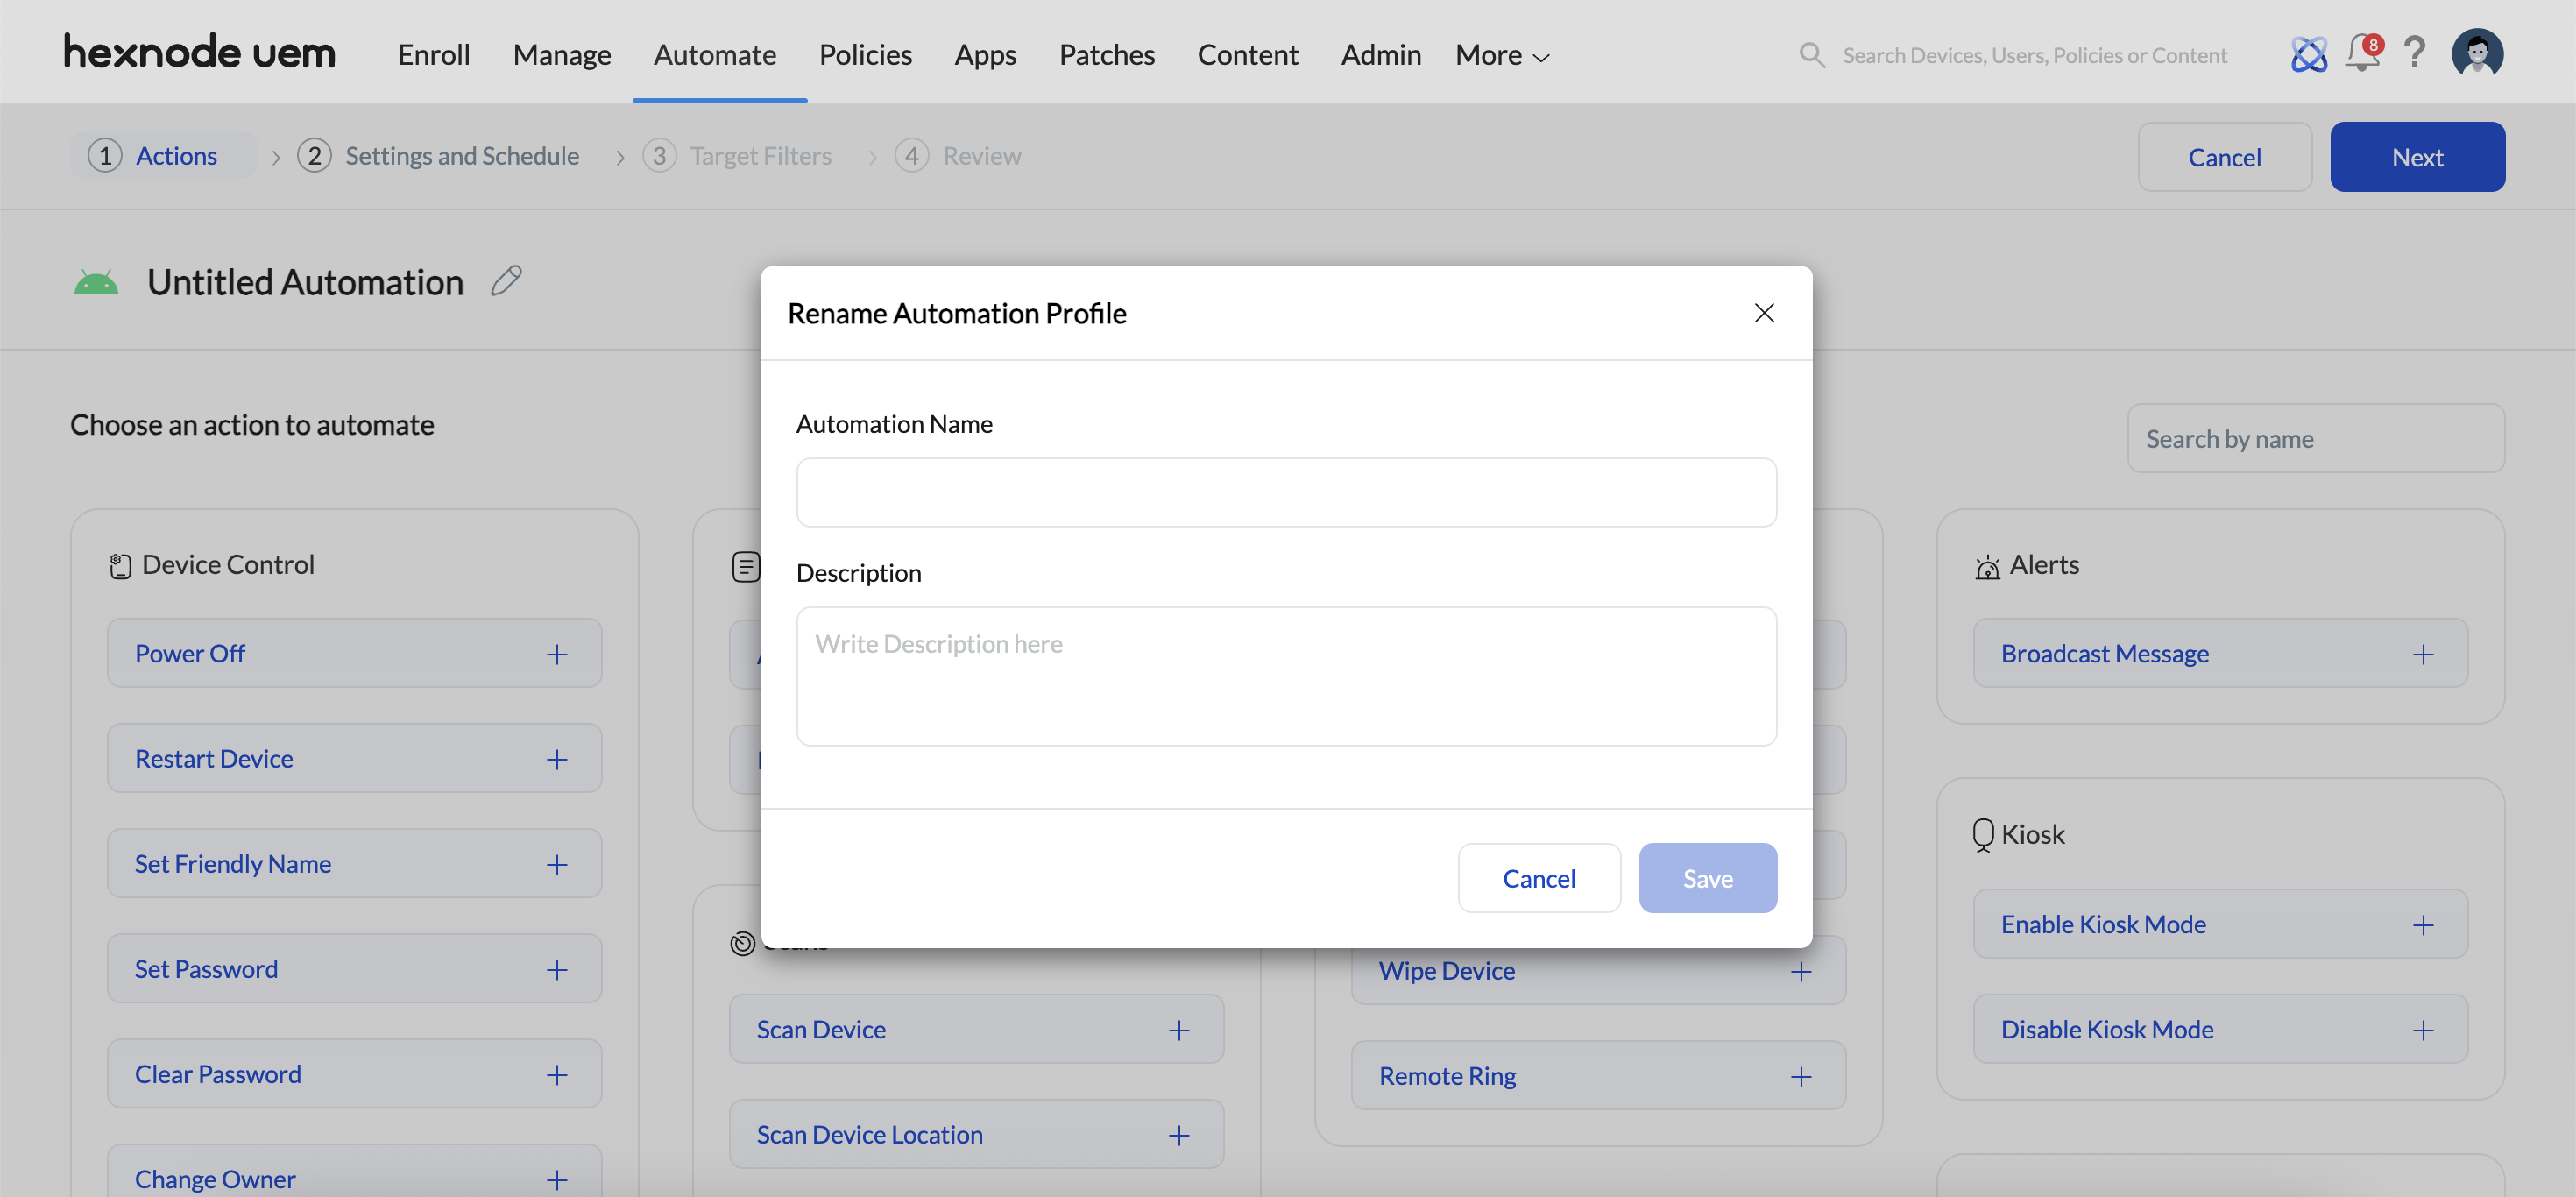The width and height of the screenshot is (2576, 1197).
Task: Click the Save button in dialog
Action: pyautogui.click(x=1707, y=878)
